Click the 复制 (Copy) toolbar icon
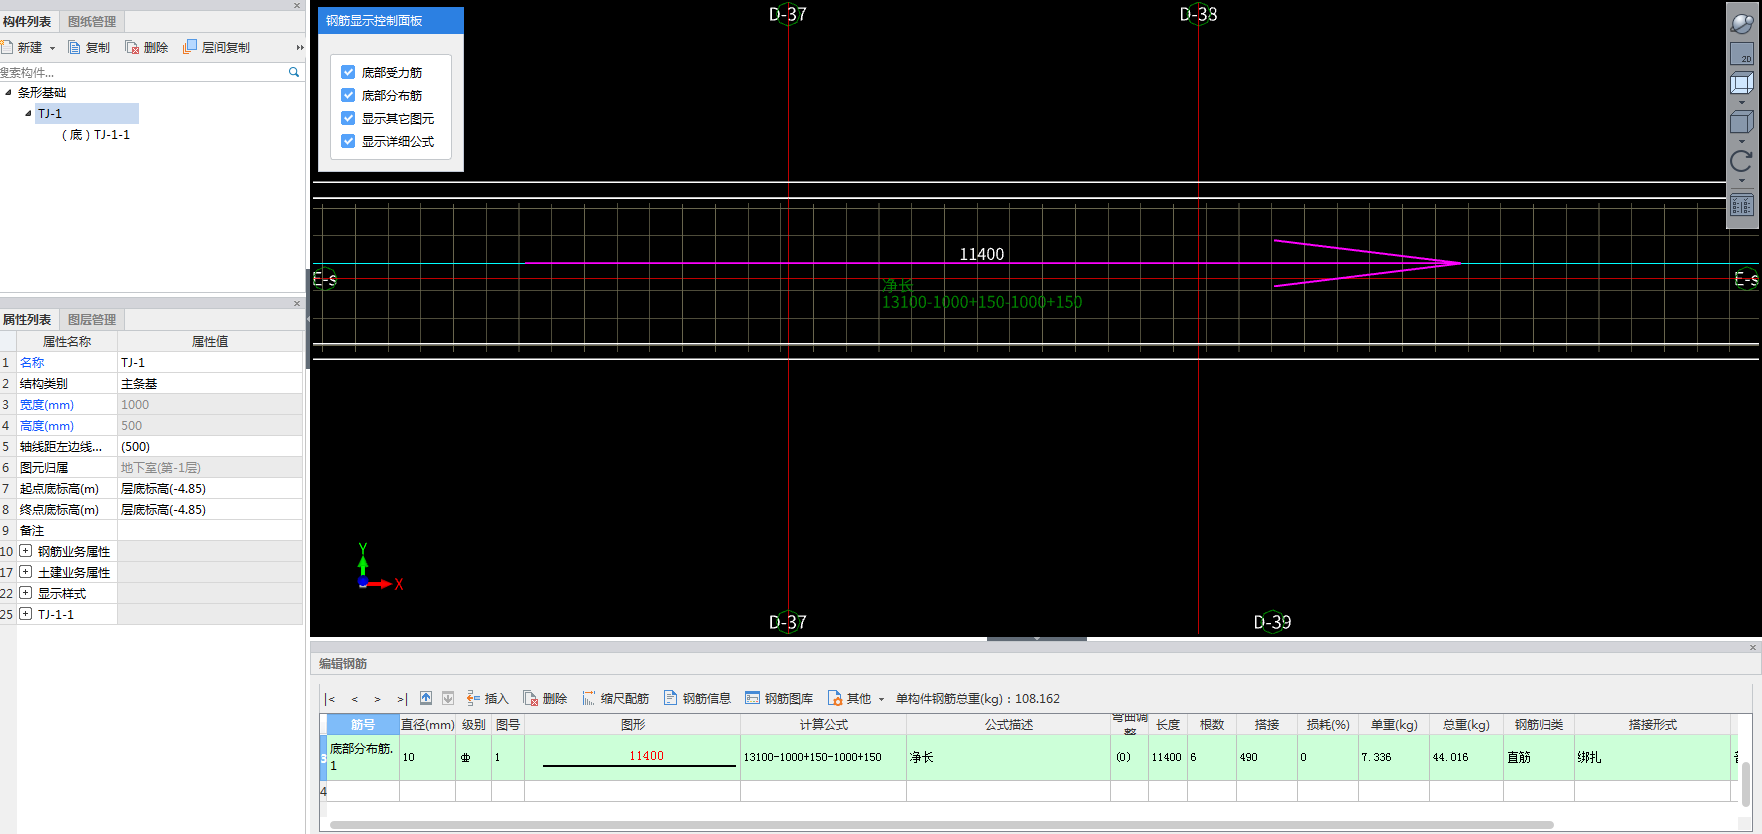This screenshot has height=834, width=1762. (x=74, y=47)
